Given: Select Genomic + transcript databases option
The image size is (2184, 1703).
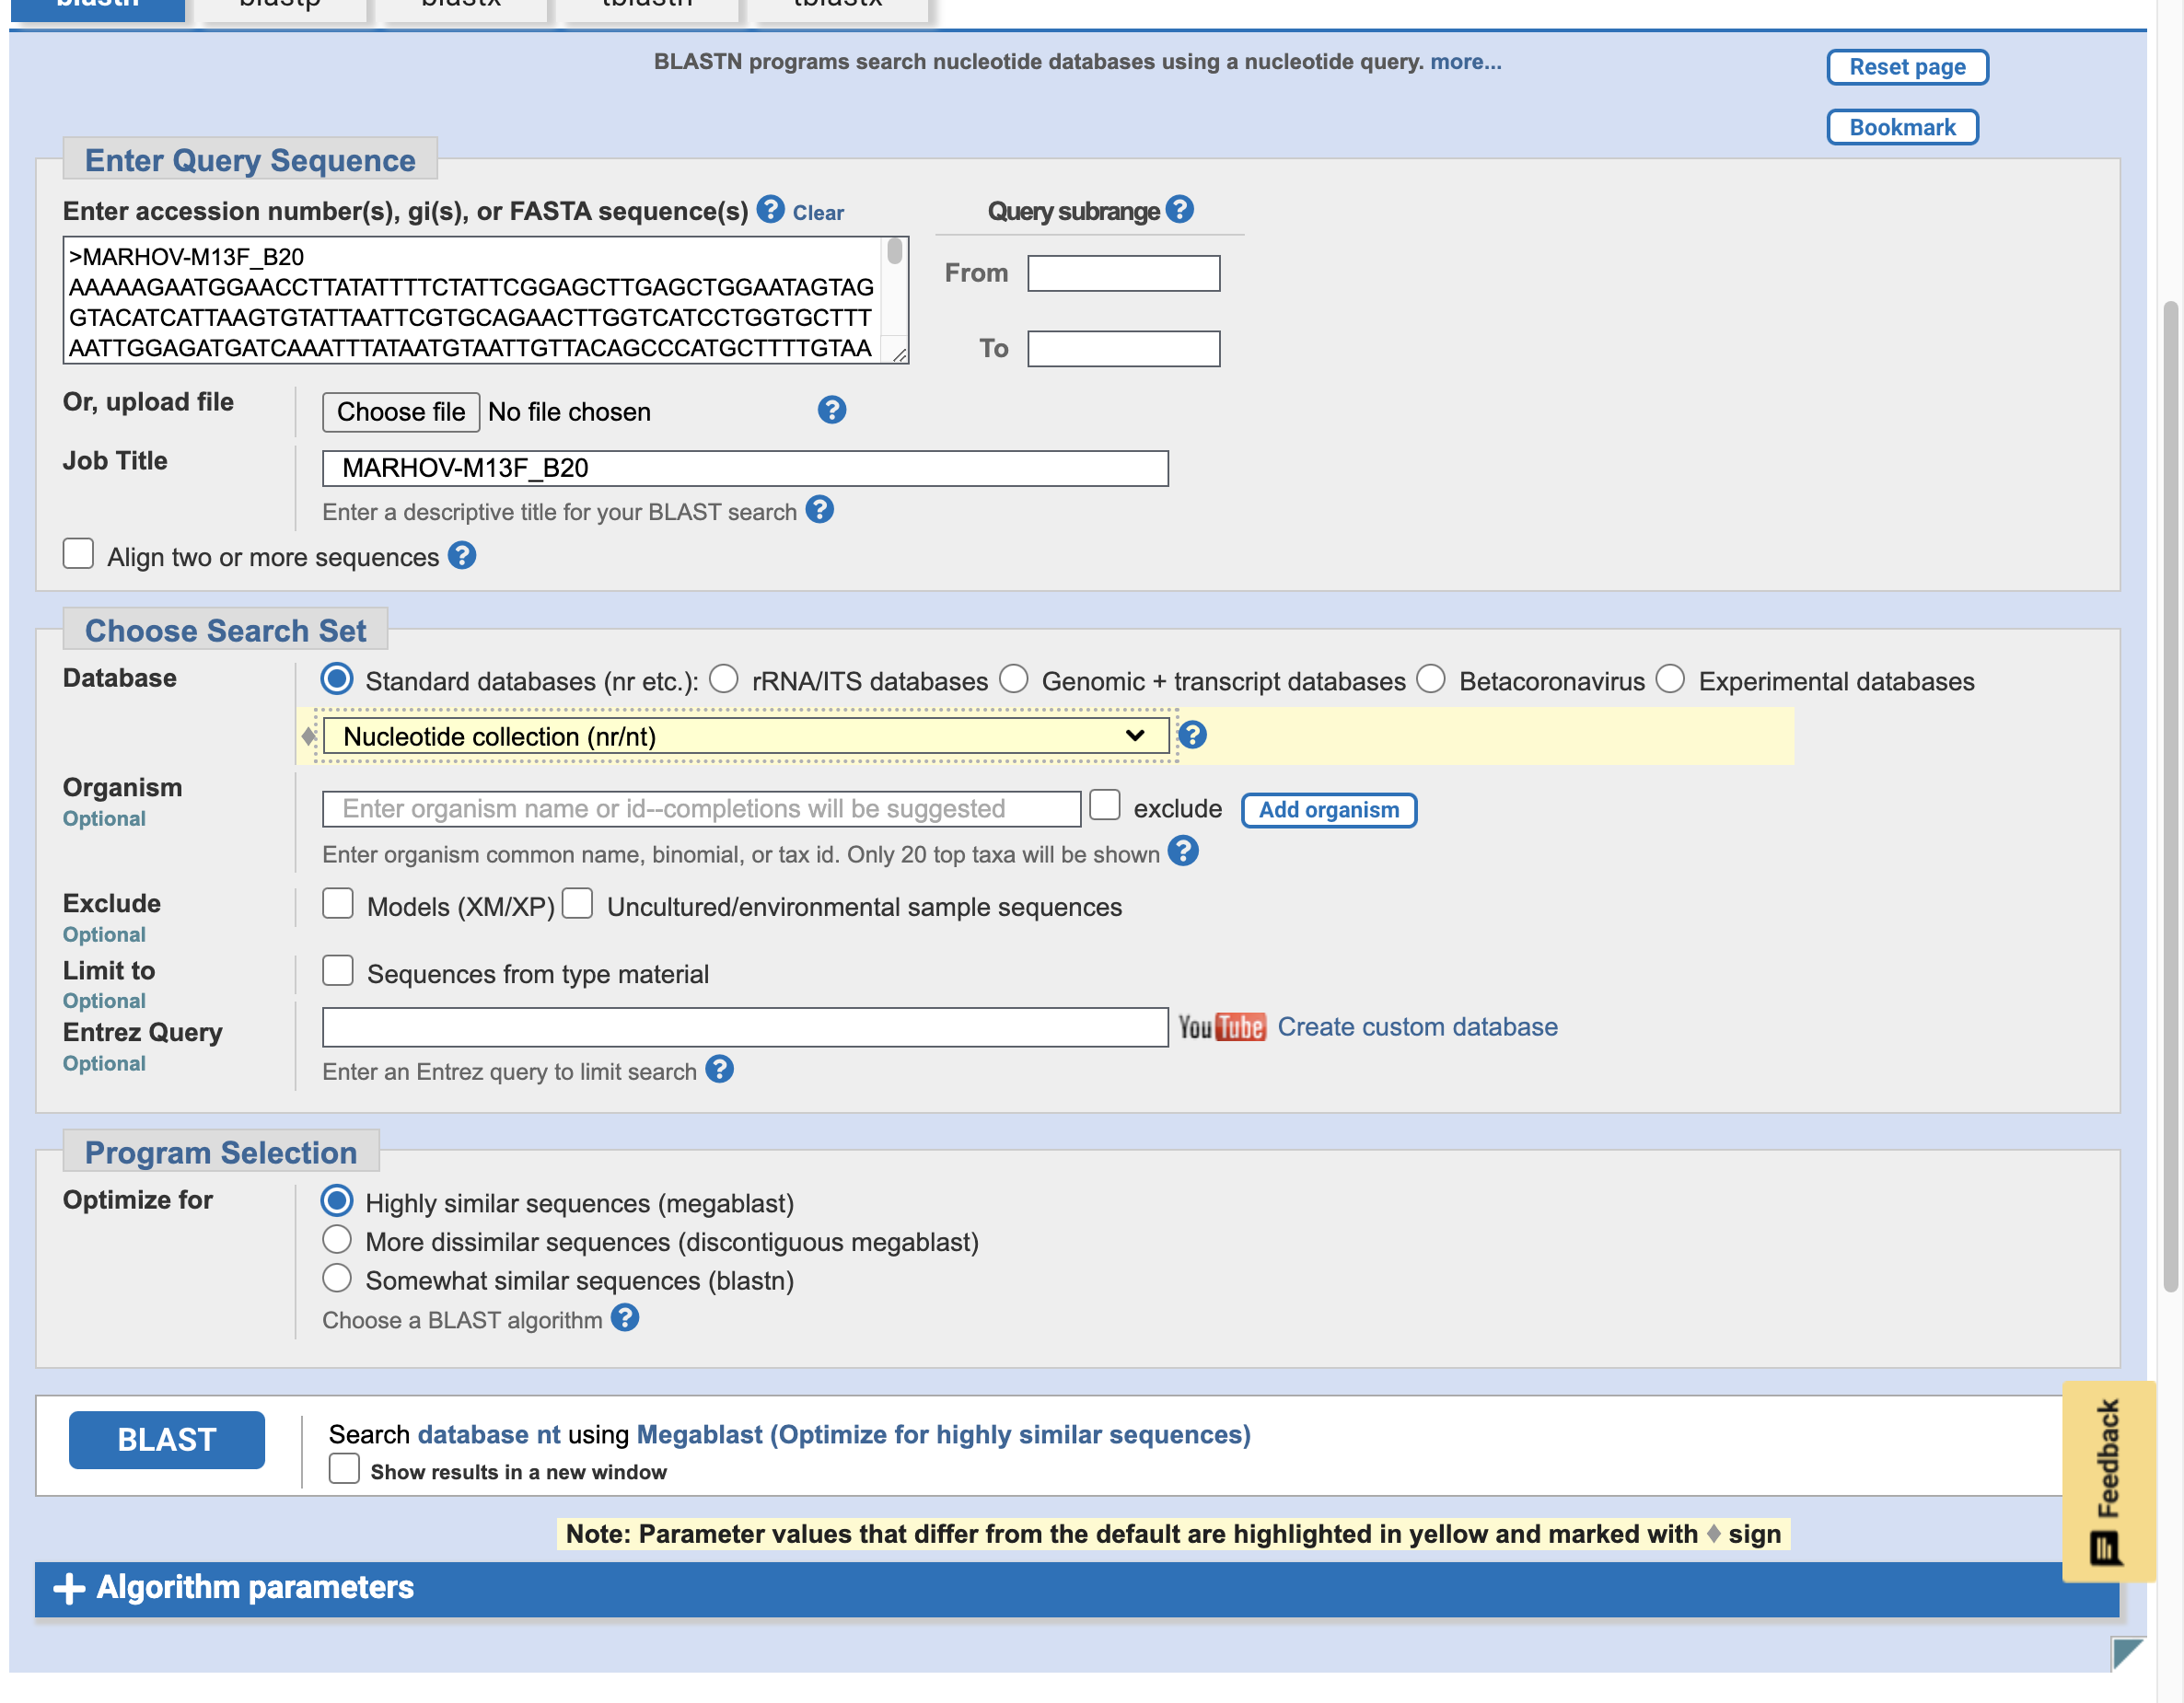Looking at the screenshot, I should tap(1014, 679).
